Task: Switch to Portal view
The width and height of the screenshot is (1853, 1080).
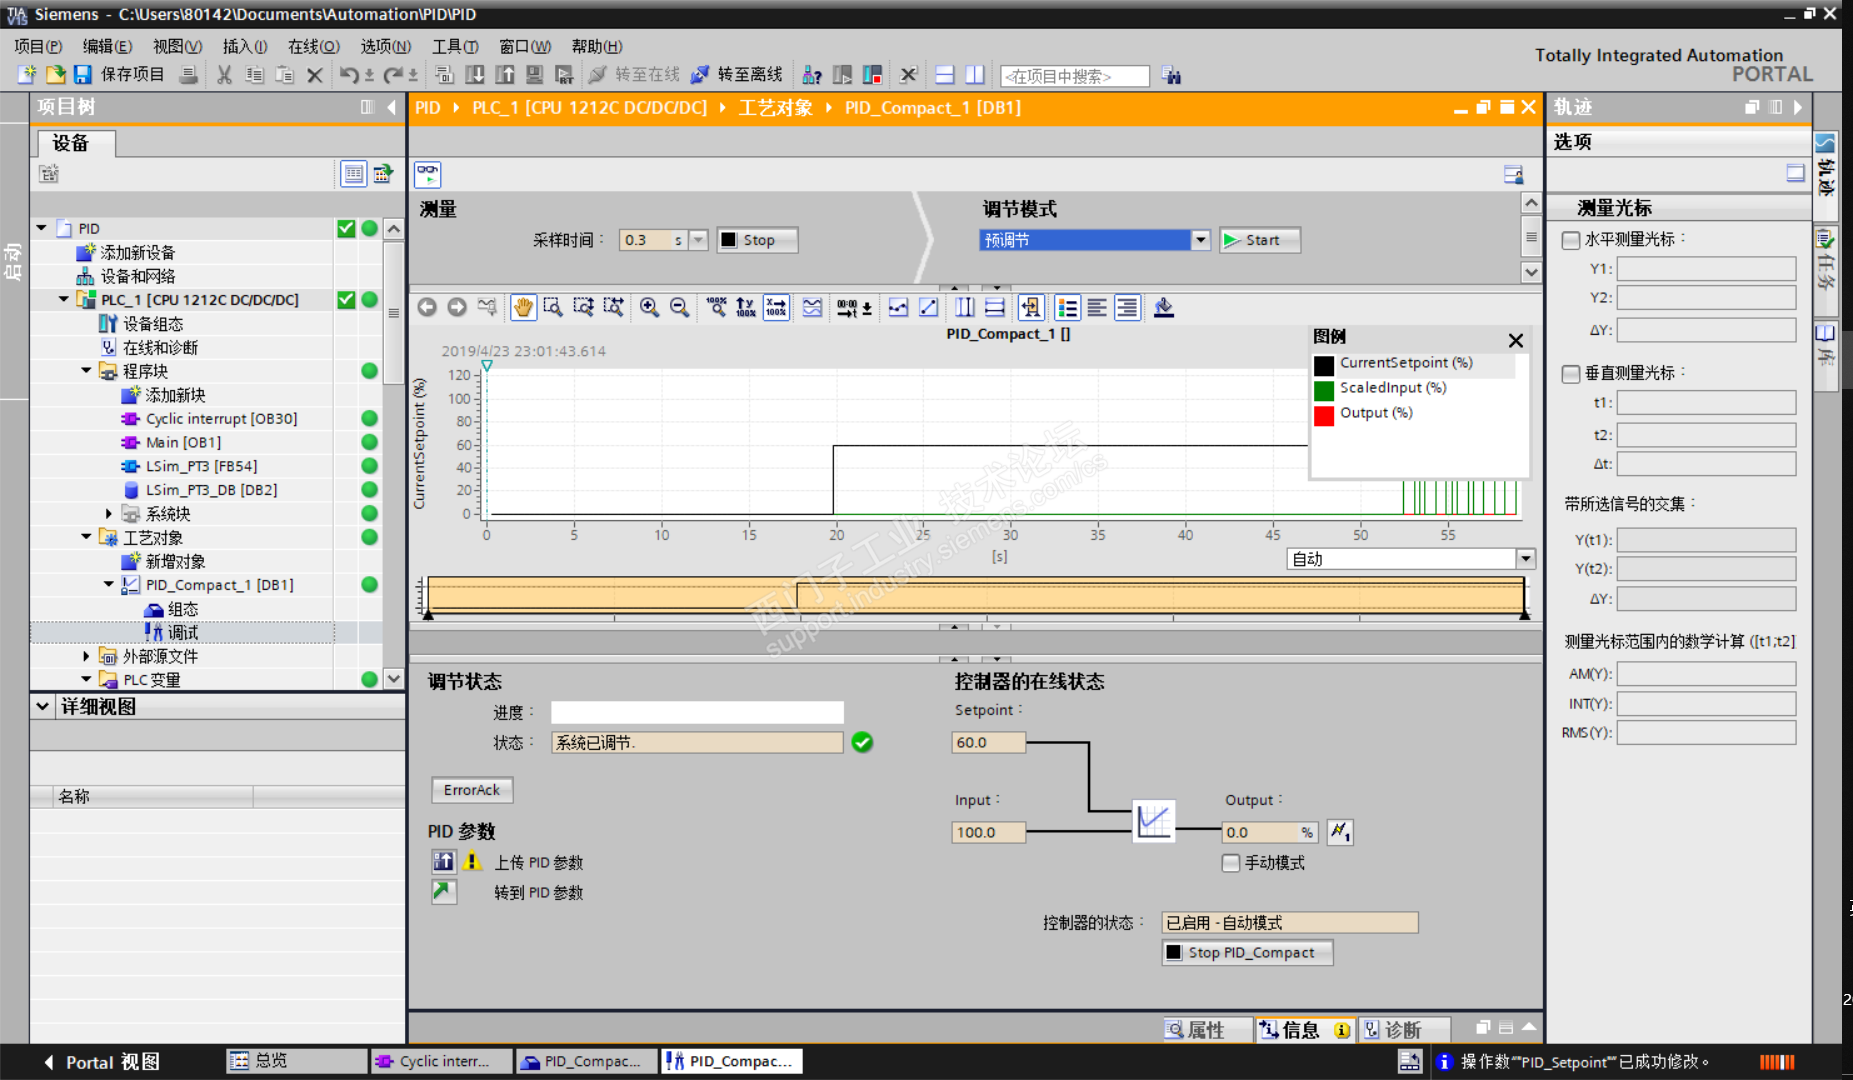Action: tap(102, 1062)
